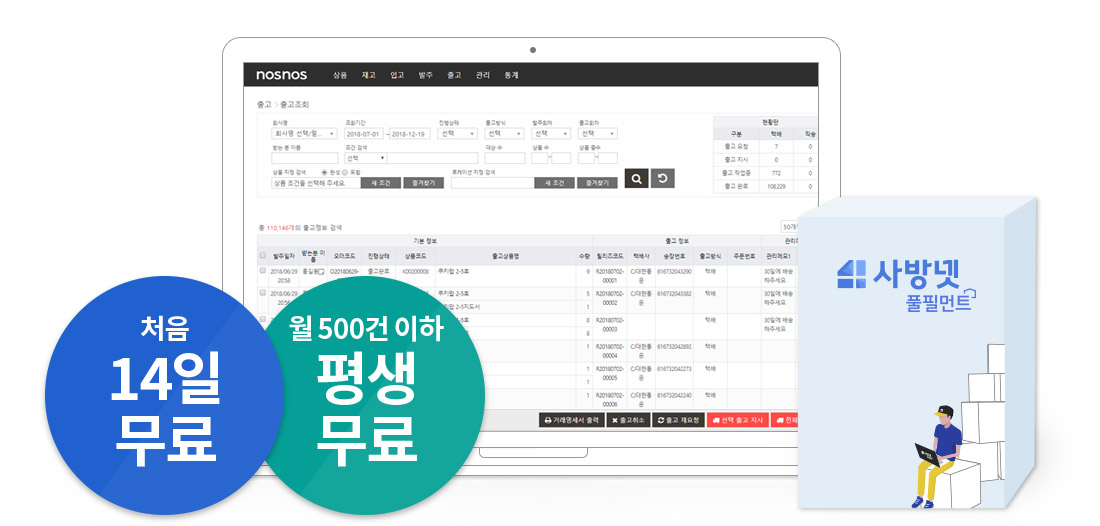Click product code K00200008 in first row
The height and width of the screenshot is (526, 1100).
[415, 271]
